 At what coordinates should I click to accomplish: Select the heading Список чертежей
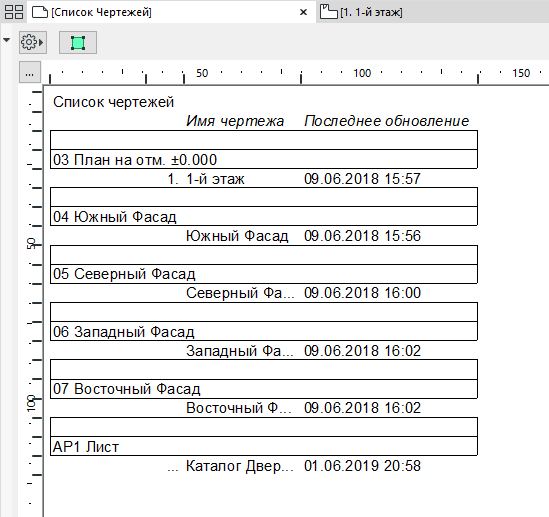tap(113, 102)
